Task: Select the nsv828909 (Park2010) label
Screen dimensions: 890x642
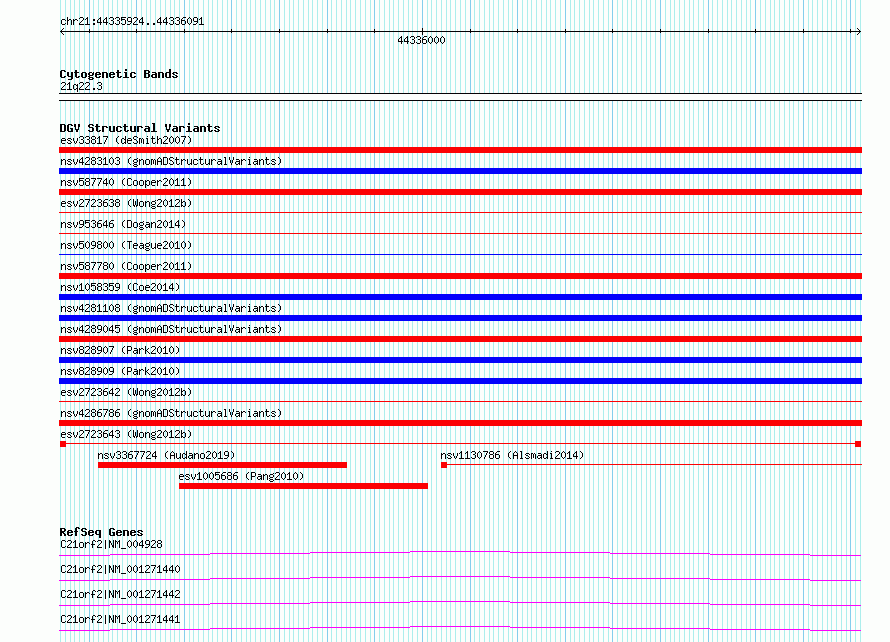Action: (x=120, y=371)
